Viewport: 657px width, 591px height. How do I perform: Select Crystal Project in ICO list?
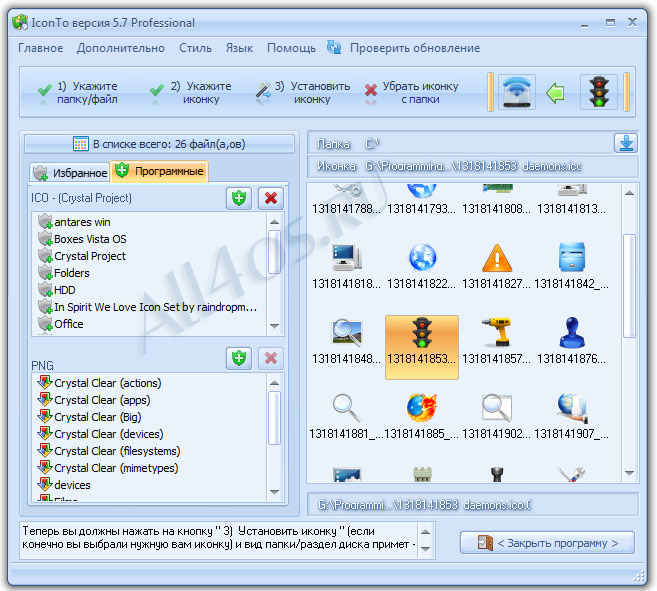90,256
